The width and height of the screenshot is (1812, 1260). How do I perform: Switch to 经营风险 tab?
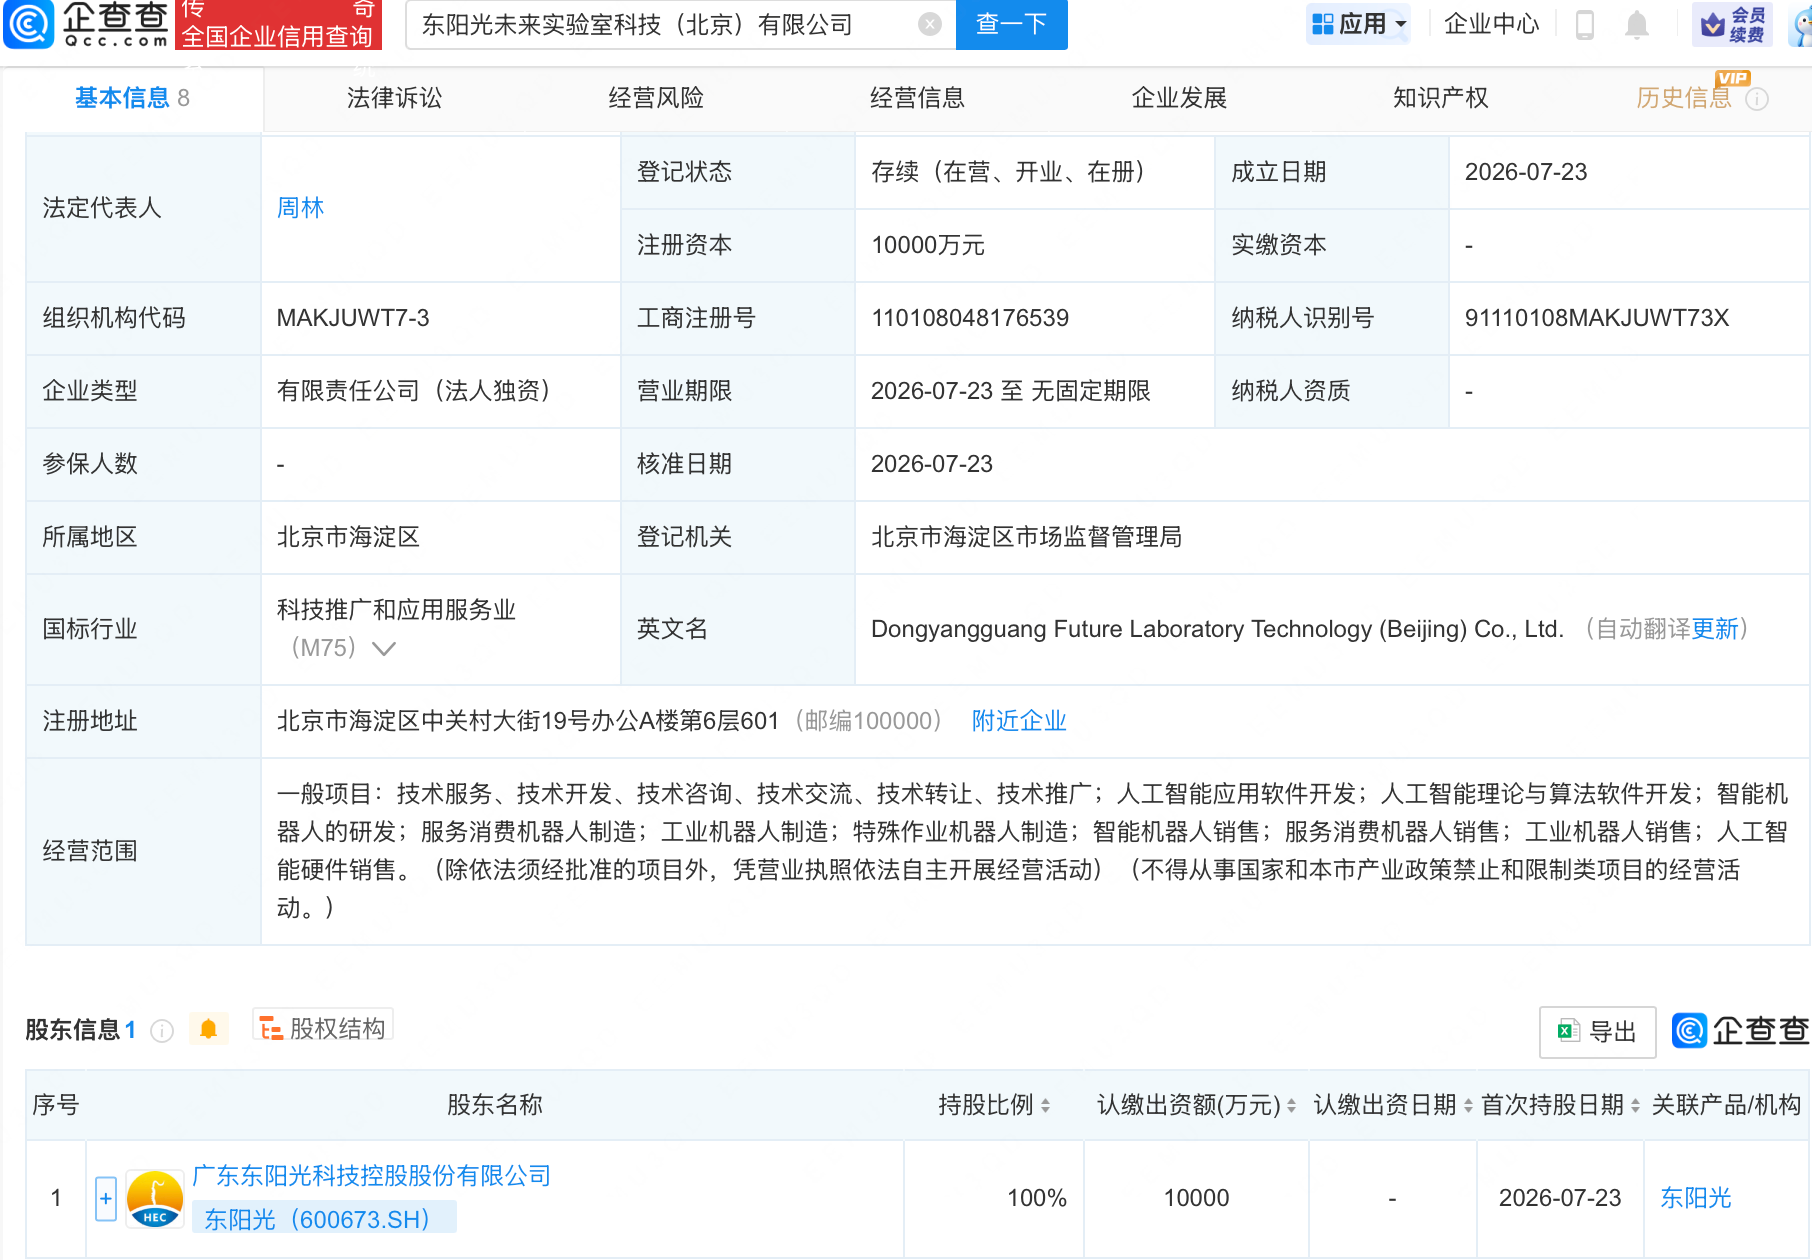(x=656, y=98)
